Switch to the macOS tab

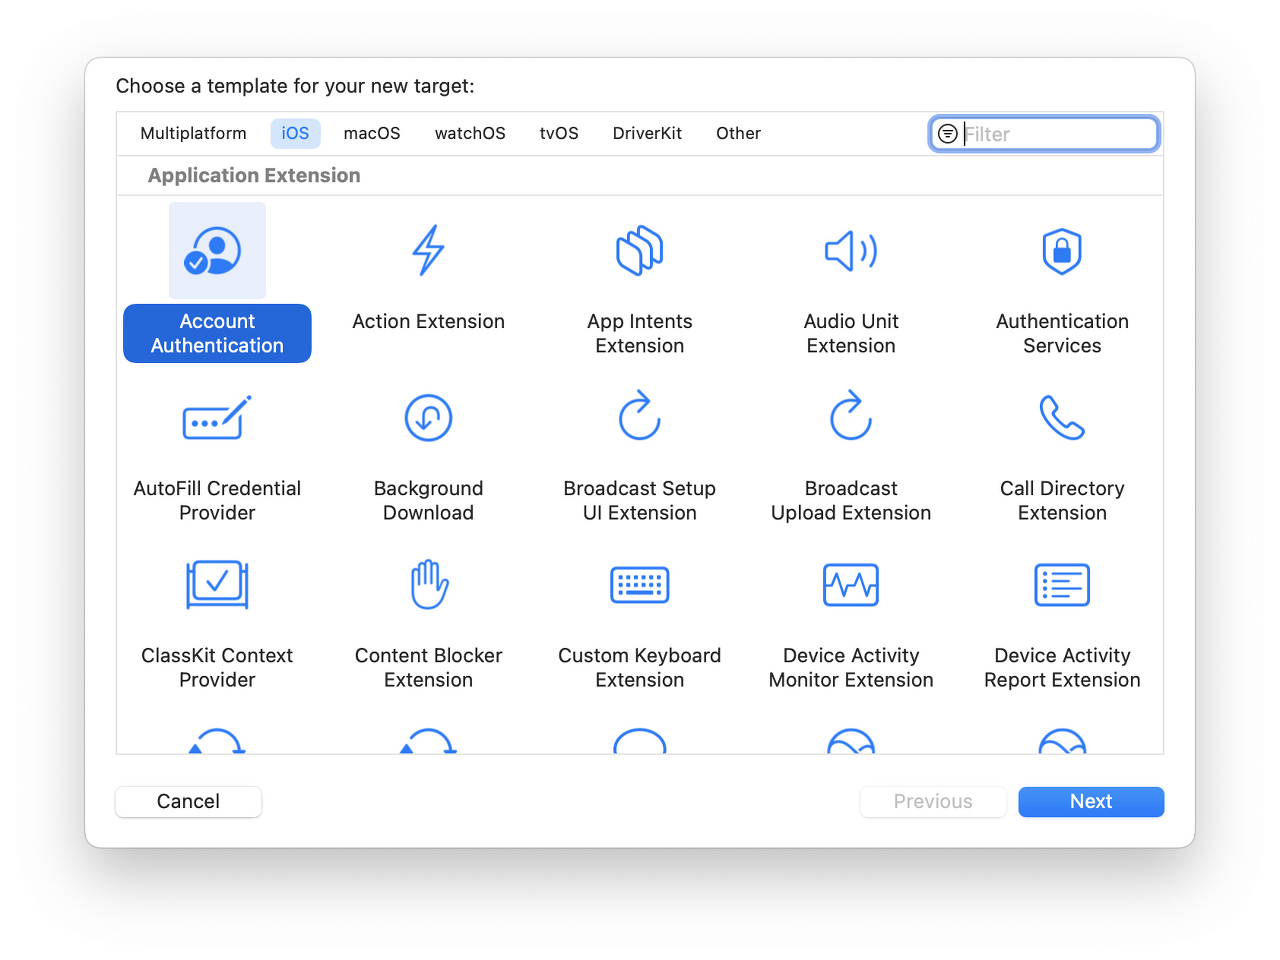point(372,133)
